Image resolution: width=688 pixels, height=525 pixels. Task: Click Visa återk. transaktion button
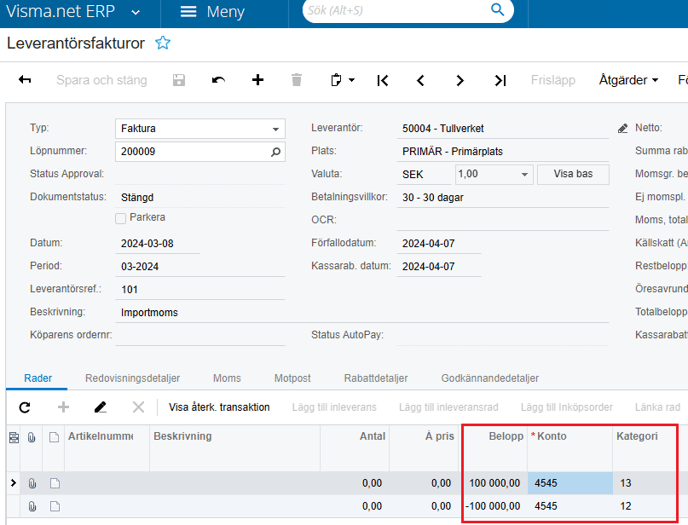pyautogui.click(x=219, y=407)
